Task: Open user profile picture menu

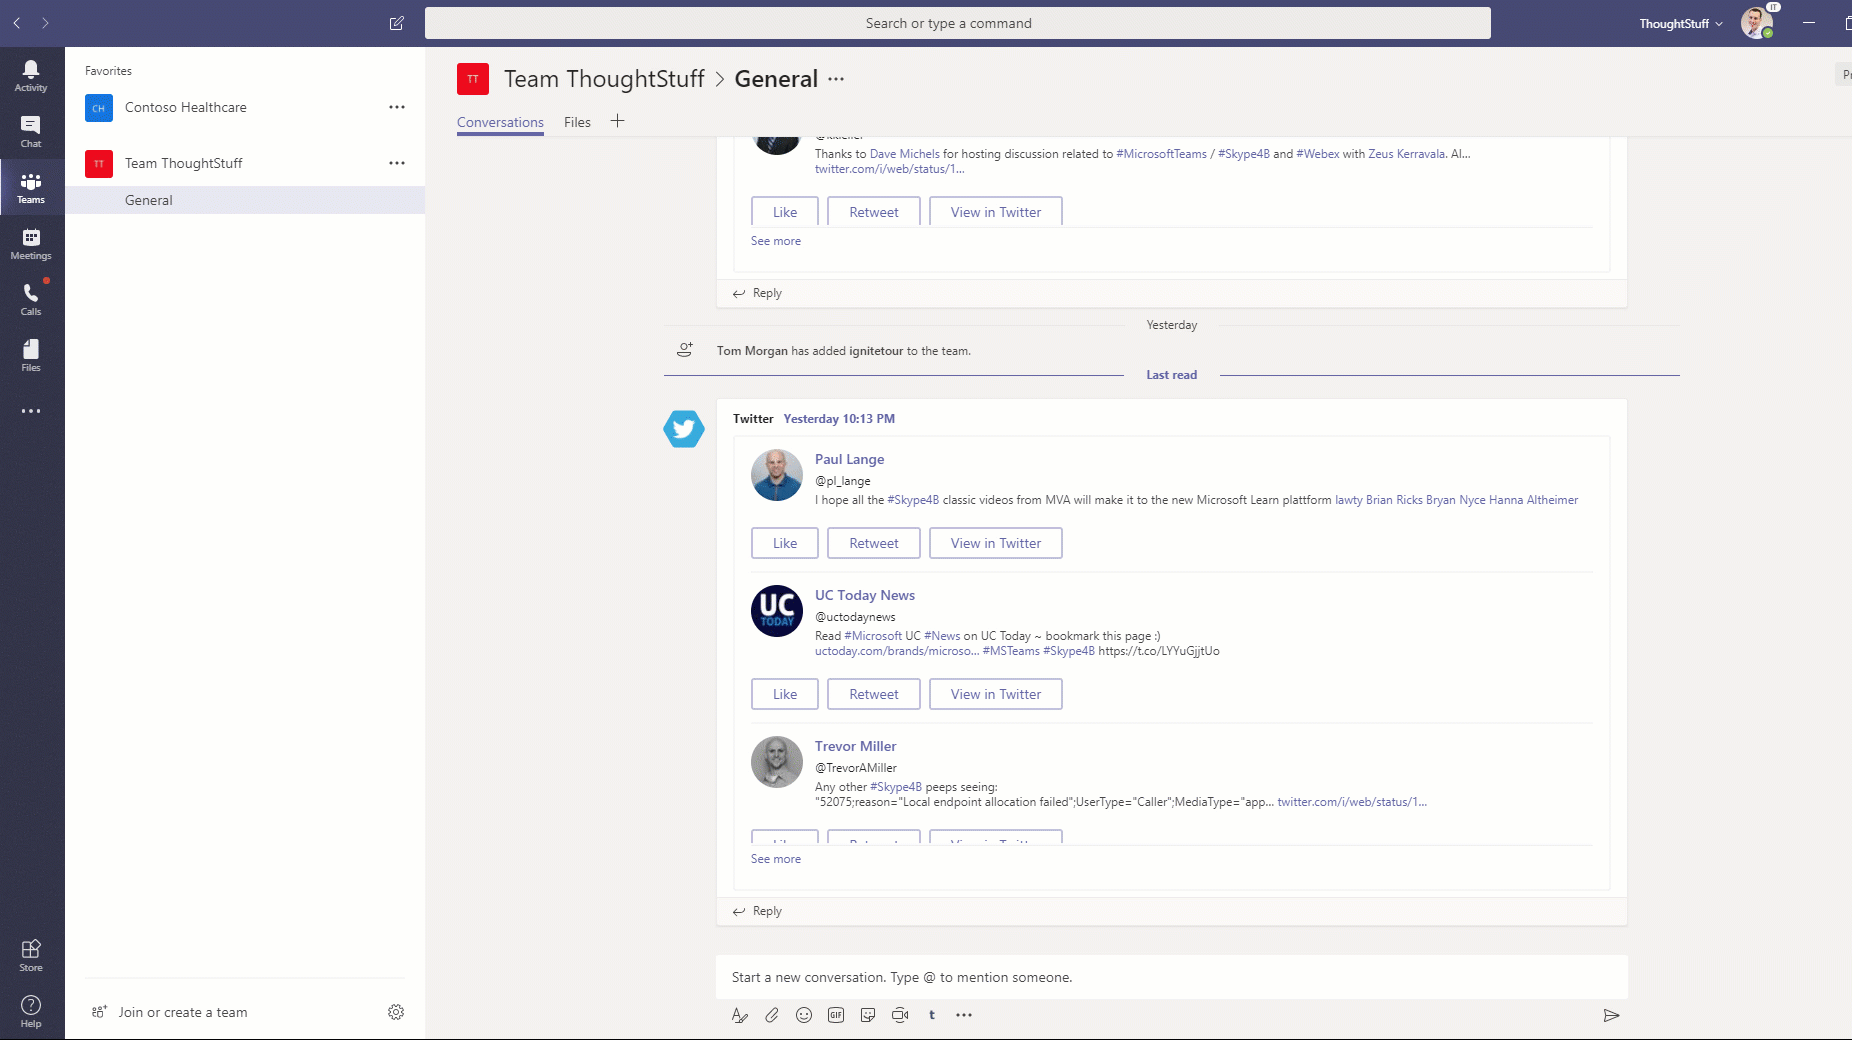Action: point(1756,23)
